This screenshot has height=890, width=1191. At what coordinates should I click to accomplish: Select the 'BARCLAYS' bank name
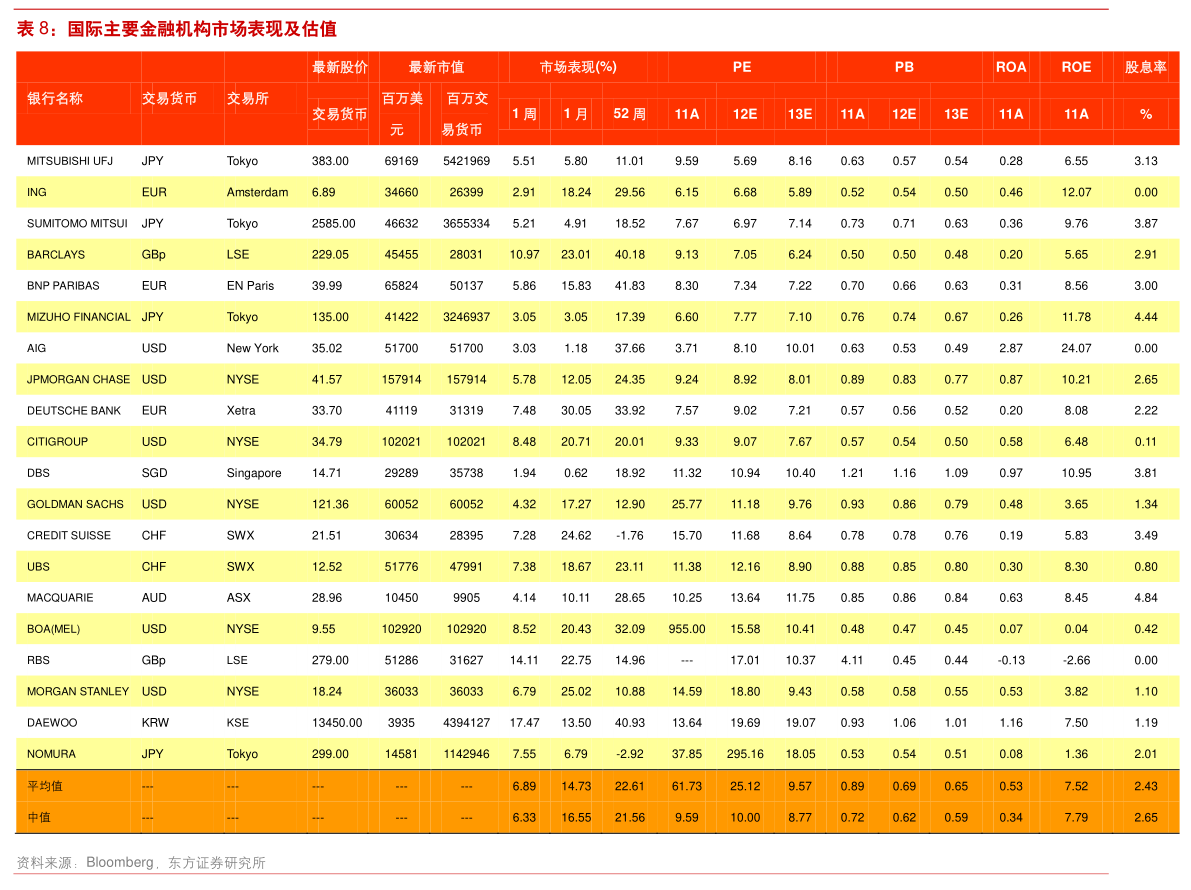[56, 254]
